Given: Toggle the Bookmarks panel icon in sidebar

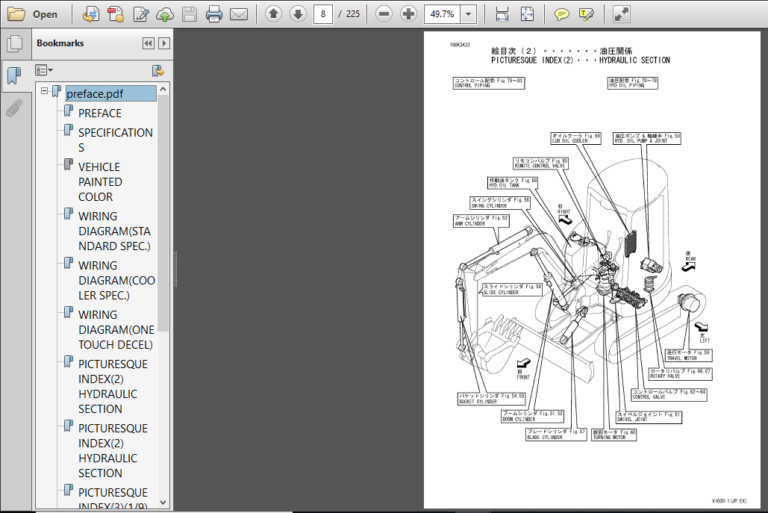Looking at the screenshot, I should point(15,75).
